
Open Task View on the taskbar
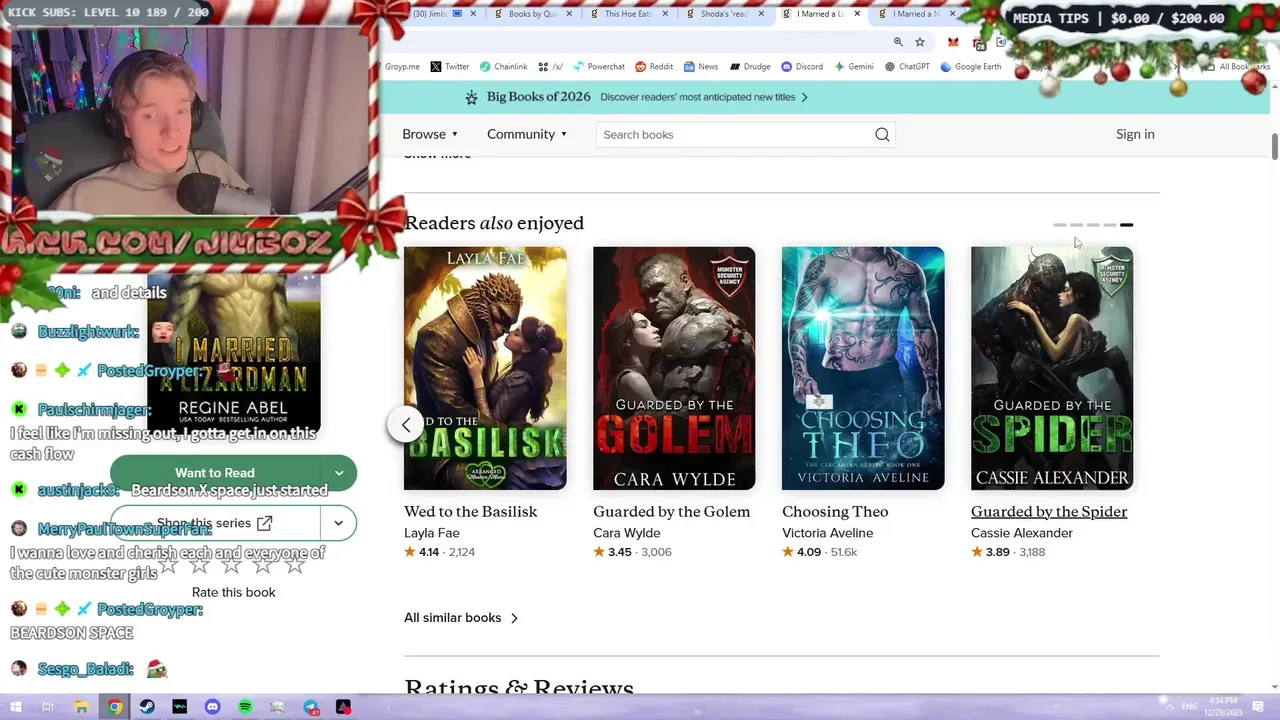point(48,707)
